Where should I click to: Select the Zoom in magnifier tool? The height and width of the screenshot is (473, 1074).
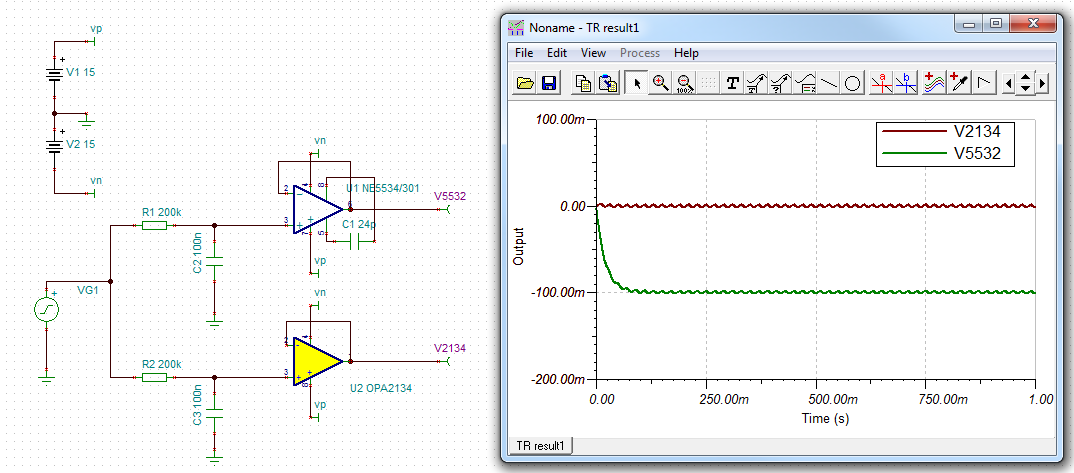coord(660,83)
